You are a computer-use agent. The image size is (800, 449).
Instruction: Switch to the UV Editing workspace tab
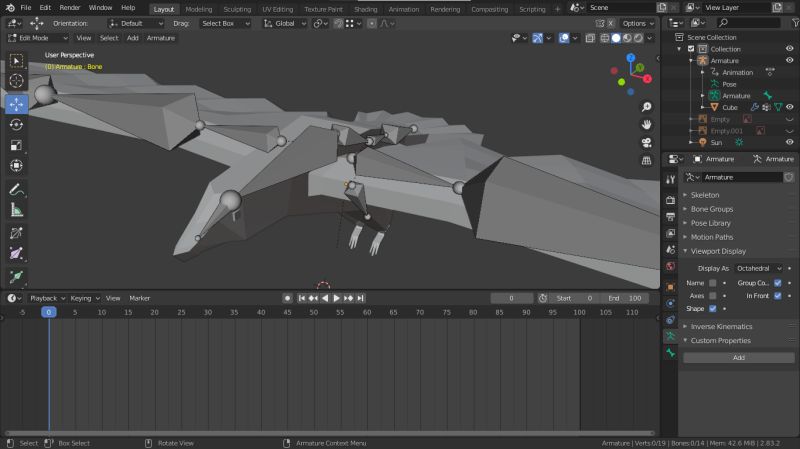pyautogui.click(x=278, y=9)
